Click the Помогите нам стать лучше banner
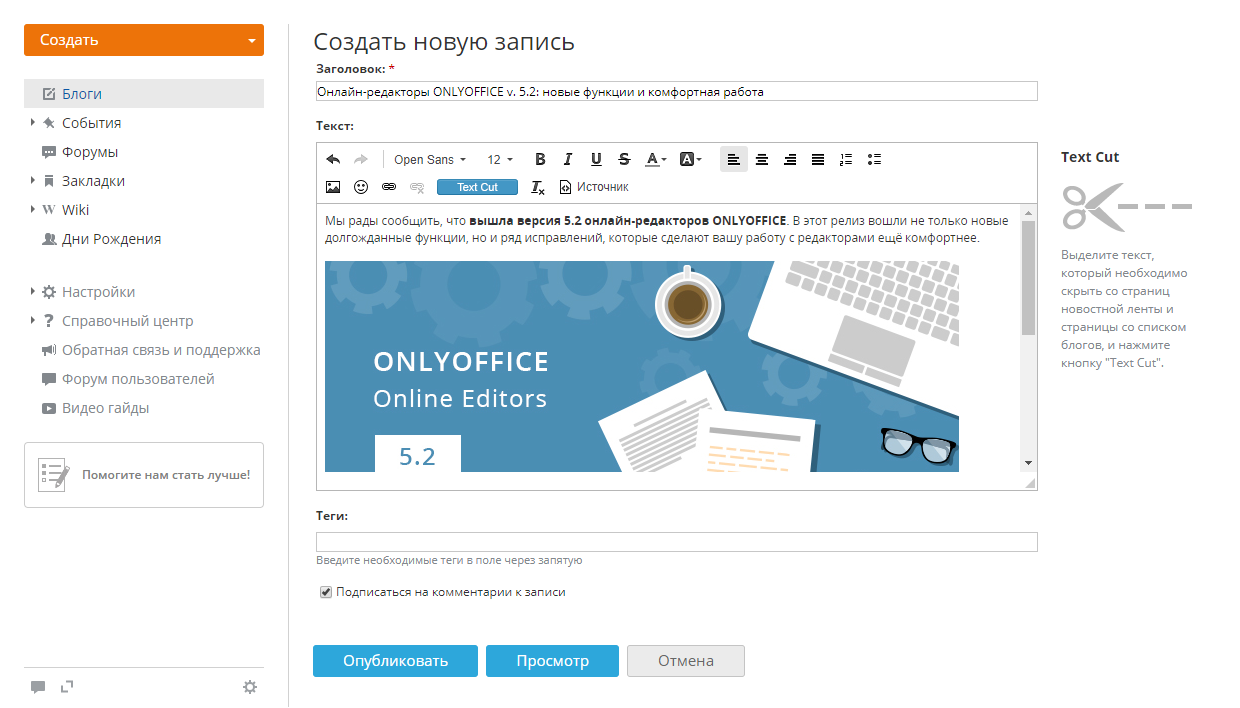1240x708 pixels. pos(144,475)
